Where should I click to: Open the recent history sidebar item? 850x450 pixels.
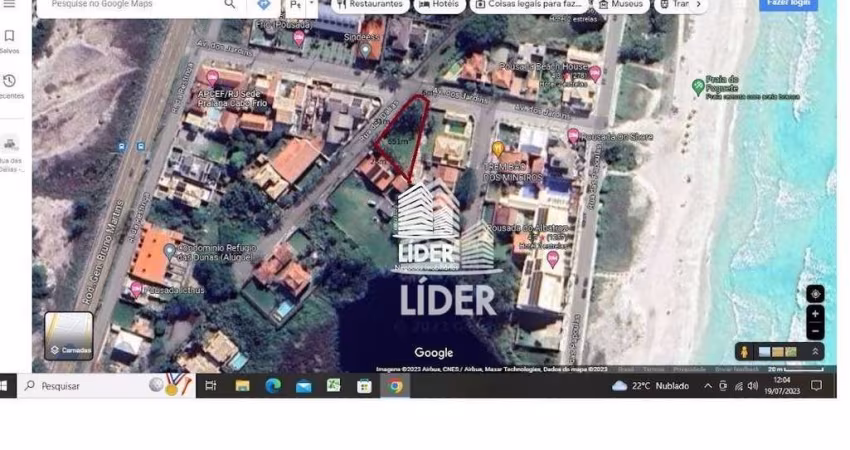[x=10, y=87]
